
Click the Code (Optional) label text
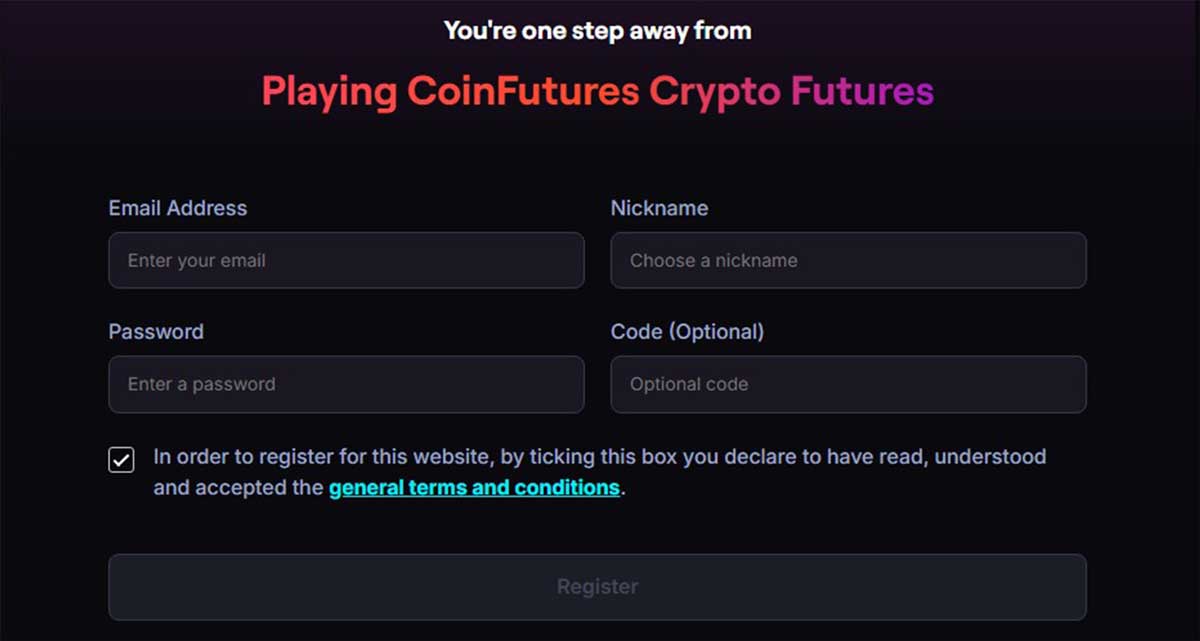(688, 331)
